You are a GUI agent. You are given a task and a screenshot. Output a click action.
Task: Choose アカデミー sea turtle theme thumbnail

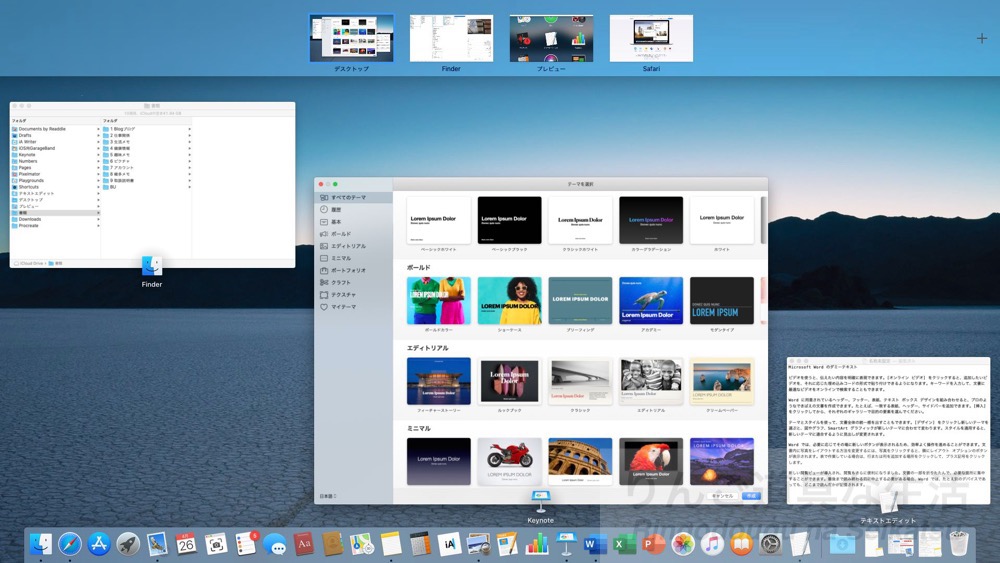[x=651, y=301]
